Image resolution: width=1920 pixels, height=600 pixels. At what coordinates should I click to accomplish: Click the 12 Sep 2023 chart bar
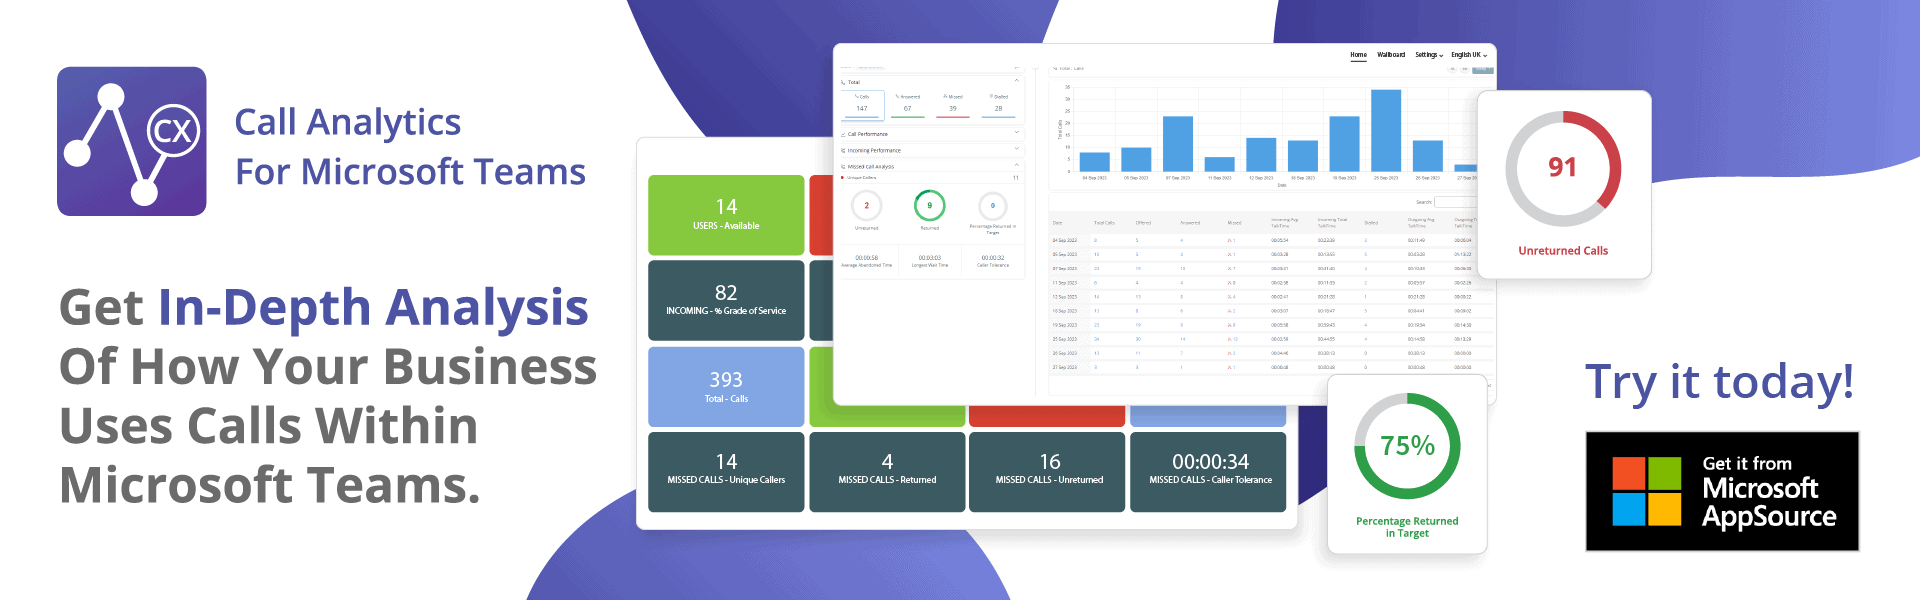pyautogui.click(x=1261, y=155)
